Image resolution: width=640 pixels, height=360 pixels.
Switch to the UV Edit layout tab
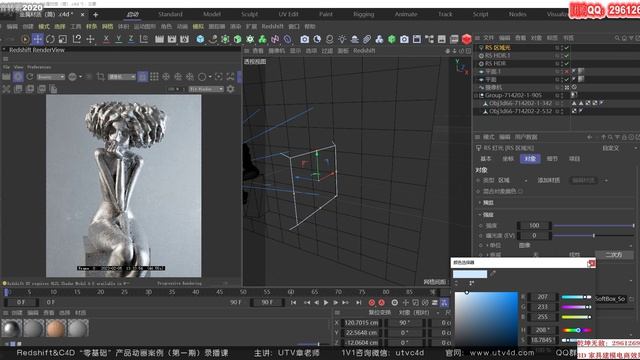[x=289, y=14]
